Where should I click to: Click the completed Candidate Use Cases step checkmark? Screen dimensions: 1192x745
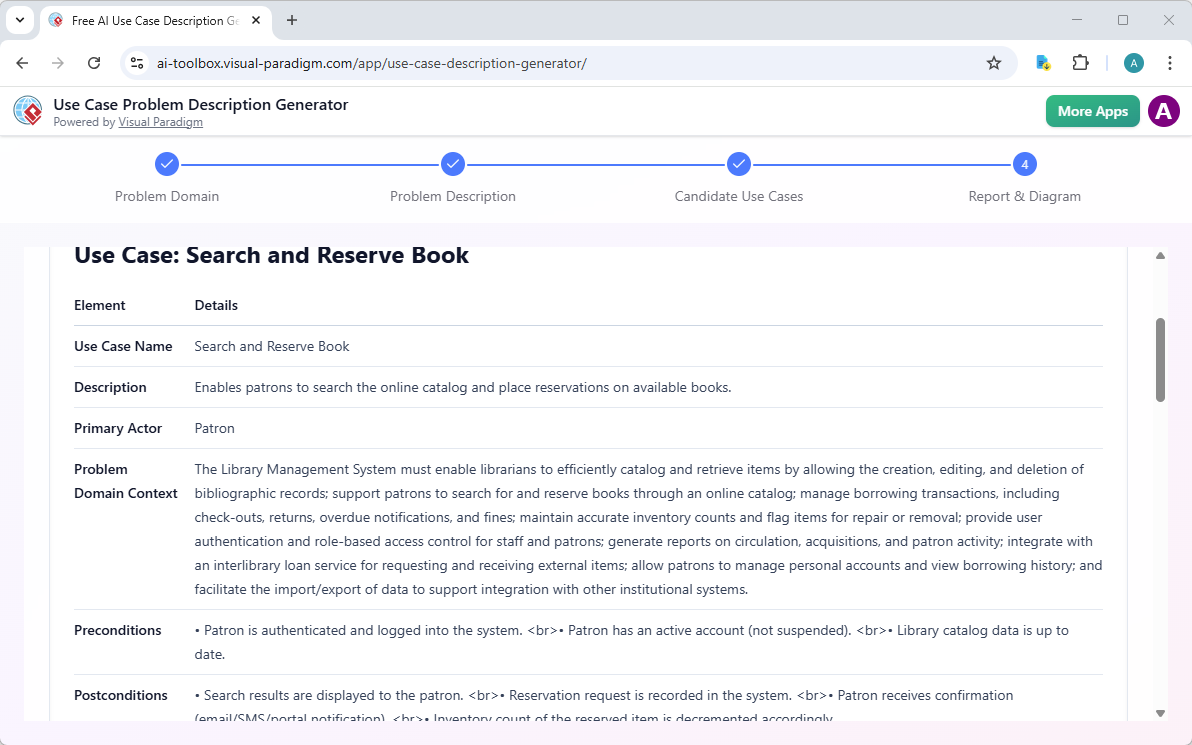pyautogui.click(x=739, y=163)
